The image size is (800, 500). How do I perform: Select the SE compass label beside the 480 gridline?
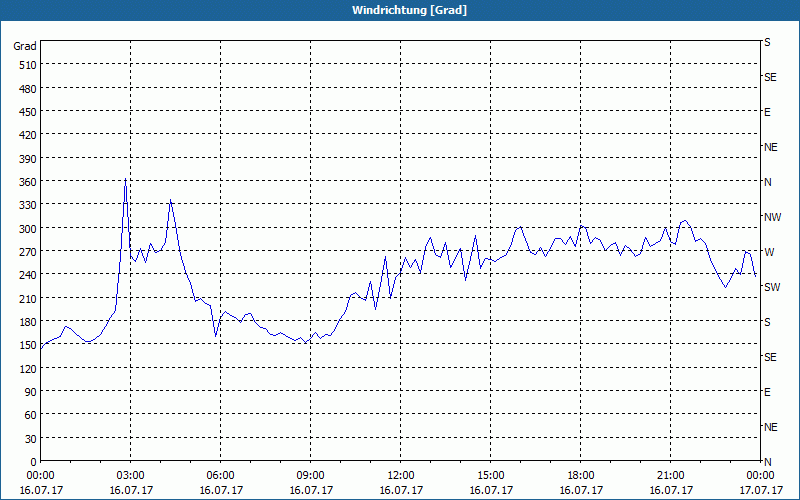tap(770, 78)
